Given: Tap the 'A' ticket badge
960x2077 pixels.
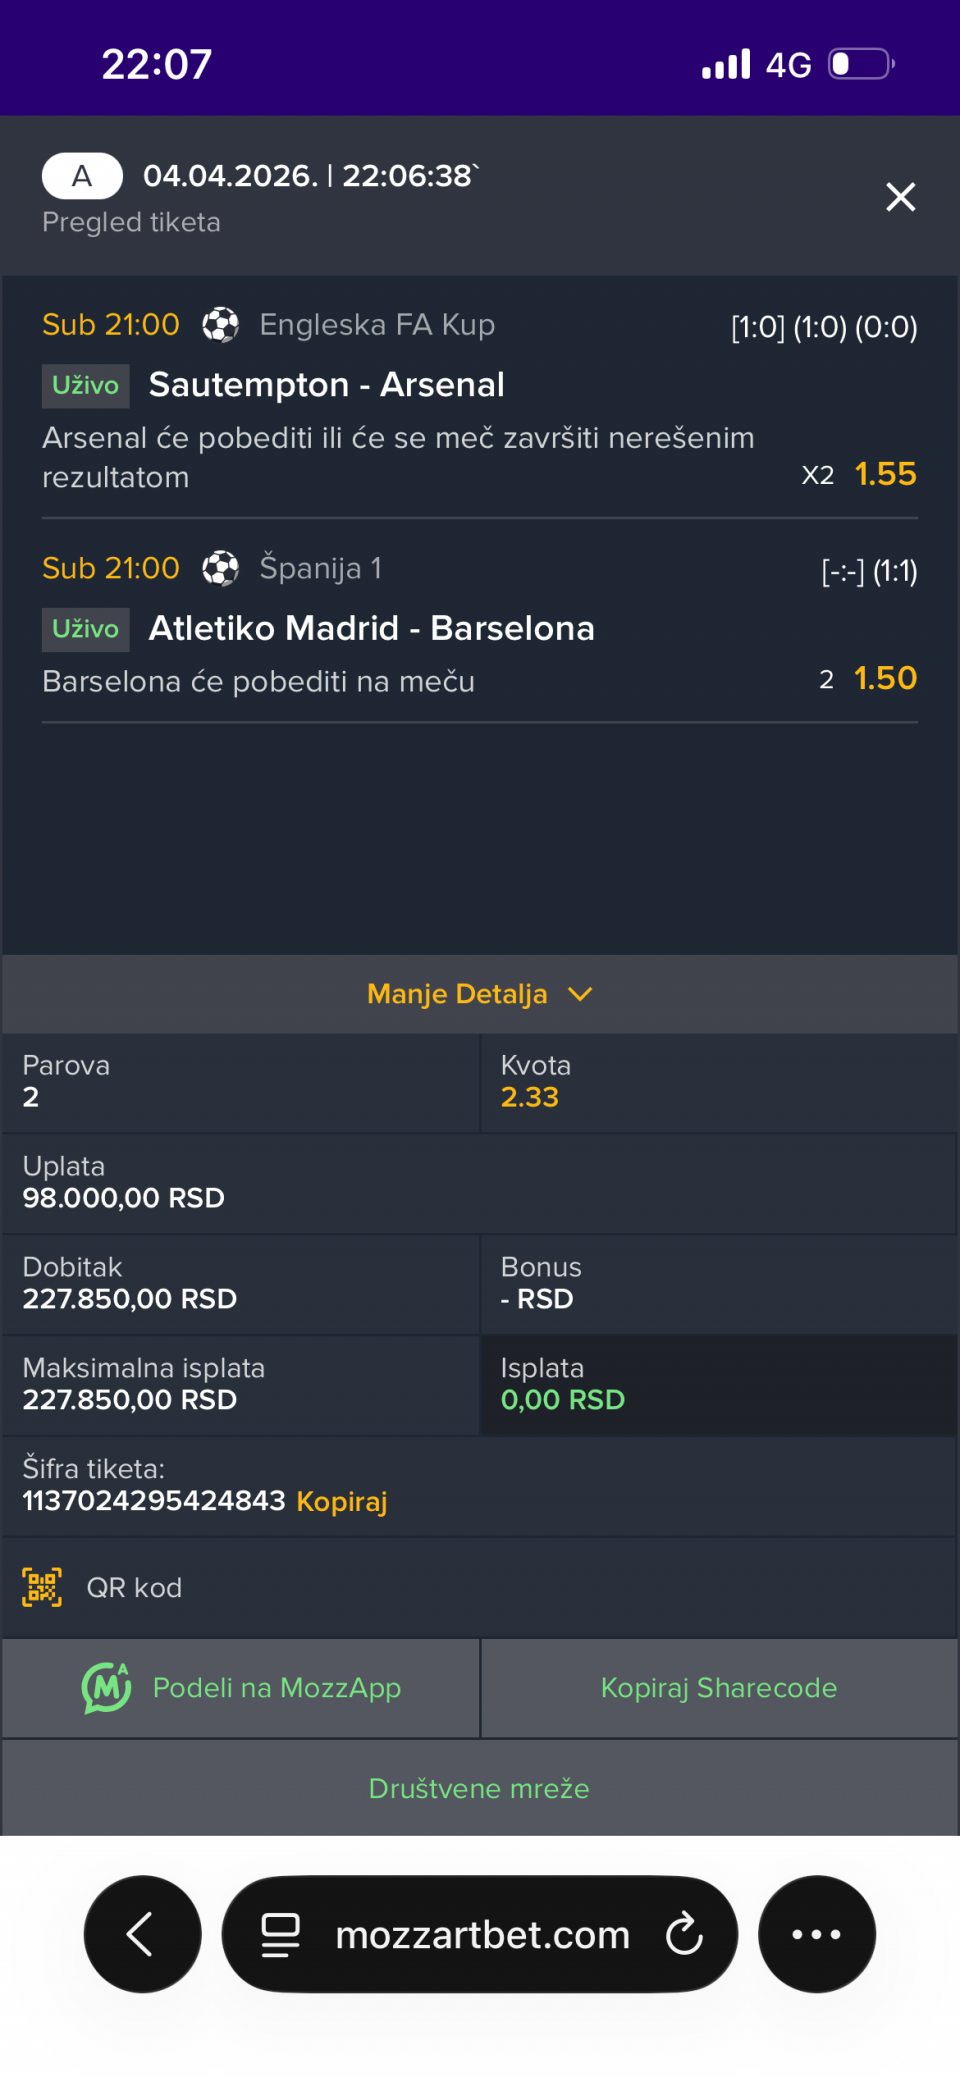Looking at the screenshot, I should coord(82,177).
